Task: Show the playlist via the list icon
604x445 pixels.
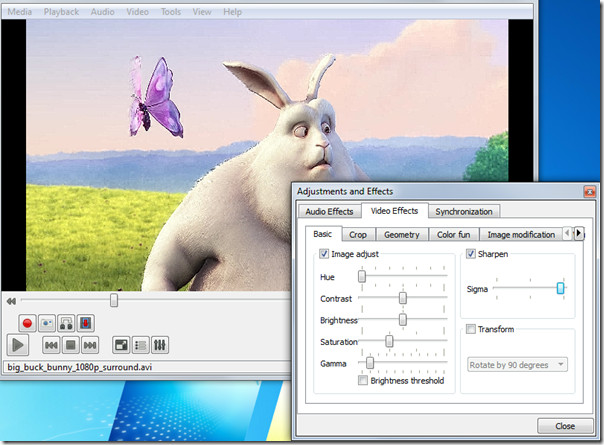Action: click(141, 345)
